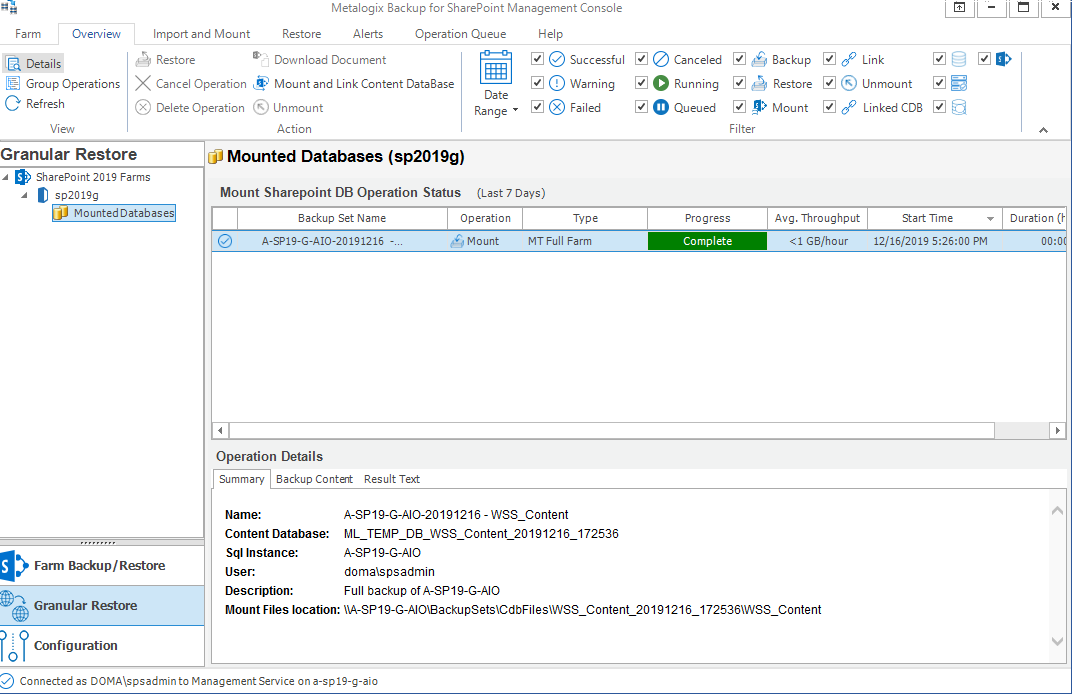Click the horizontal scrollbar right arrow
The width and height of the screenshot is (1072, 694).
tap(1058, 431)
